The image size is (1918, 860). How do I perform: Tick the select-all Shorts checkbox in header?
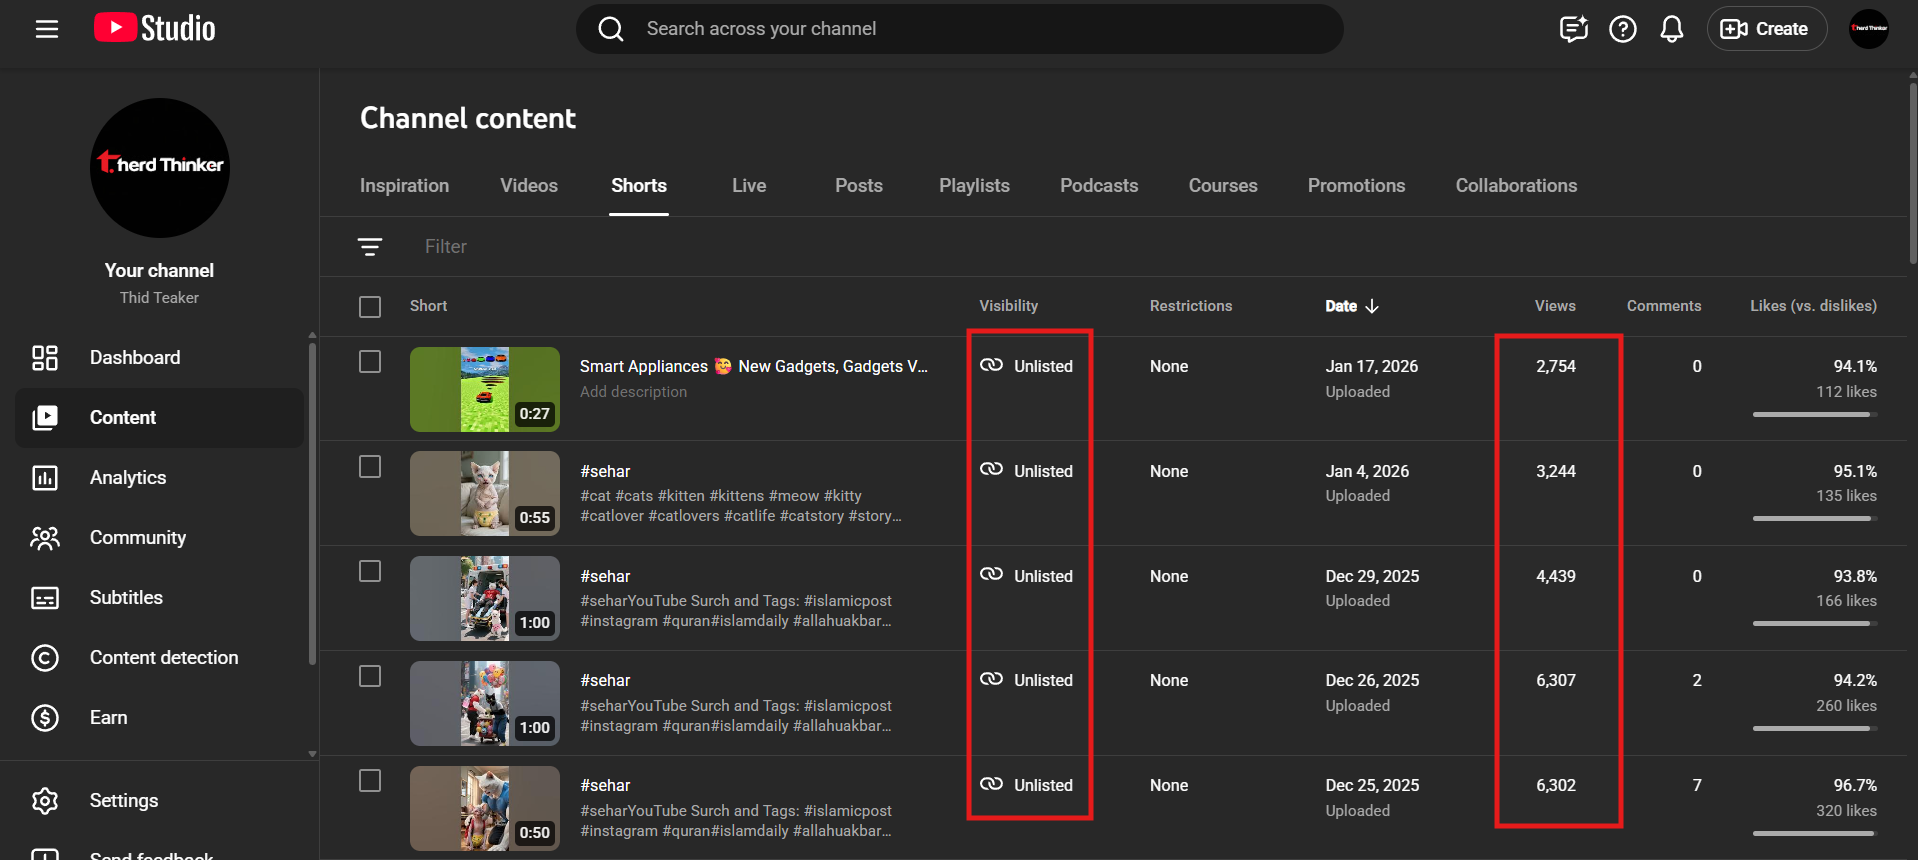tap(370, 307)
